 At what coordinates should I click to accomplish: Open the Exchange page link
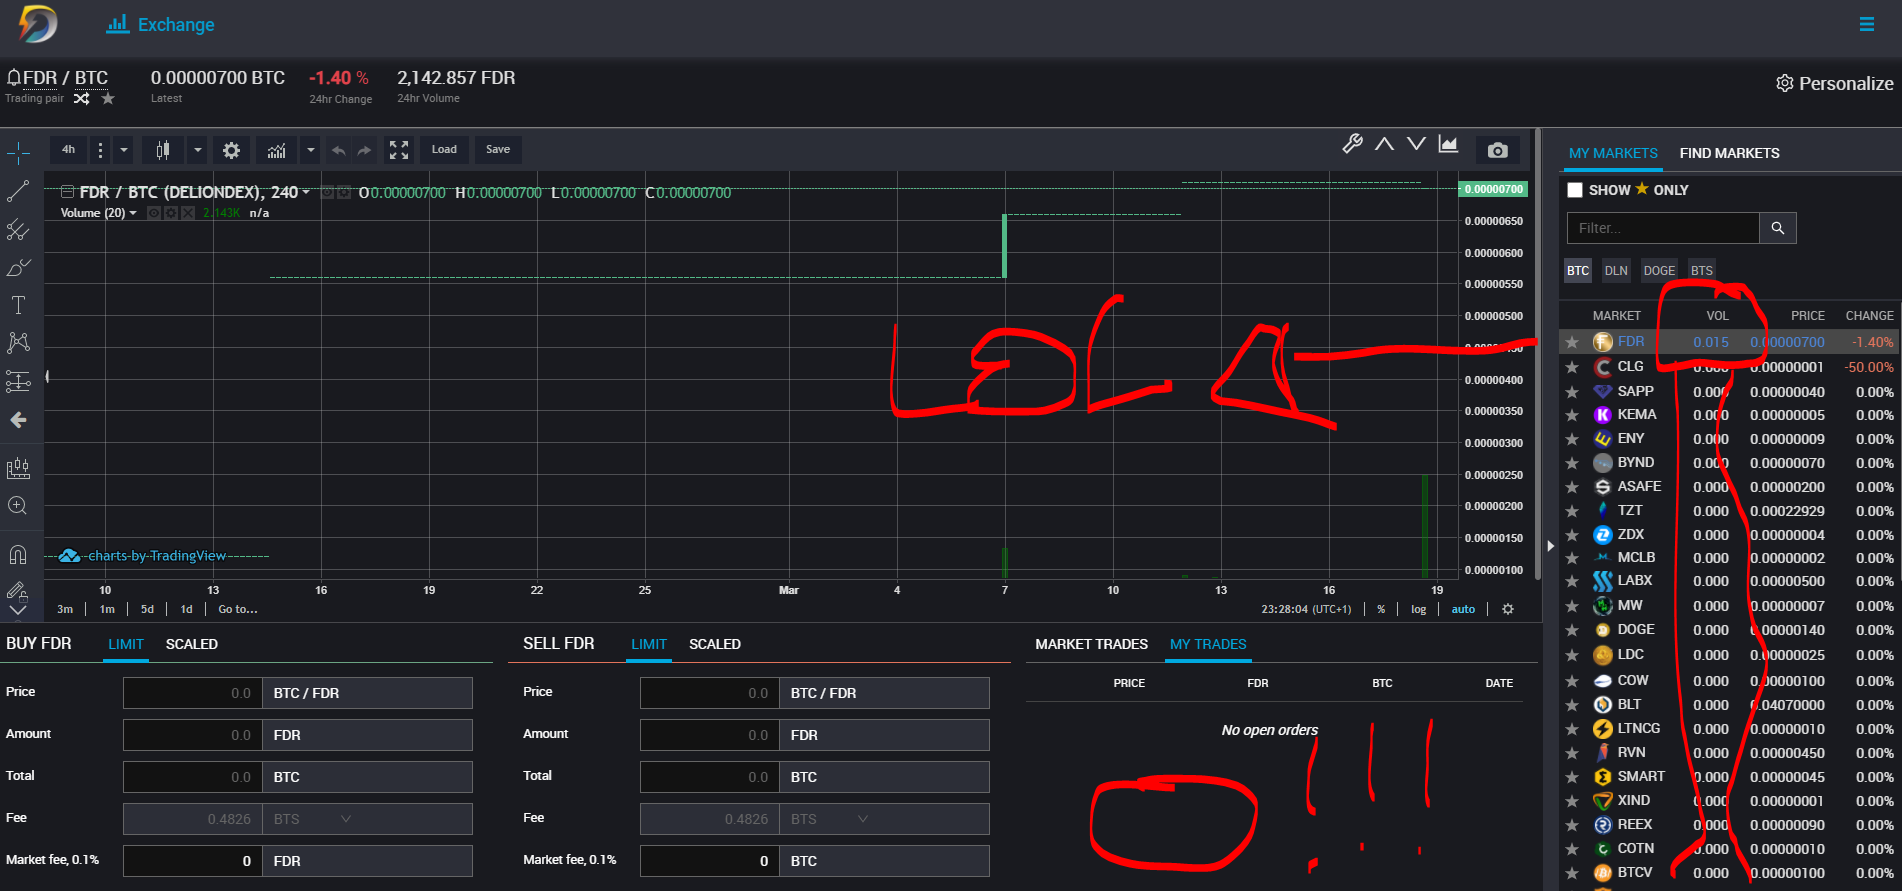[161, 24]
